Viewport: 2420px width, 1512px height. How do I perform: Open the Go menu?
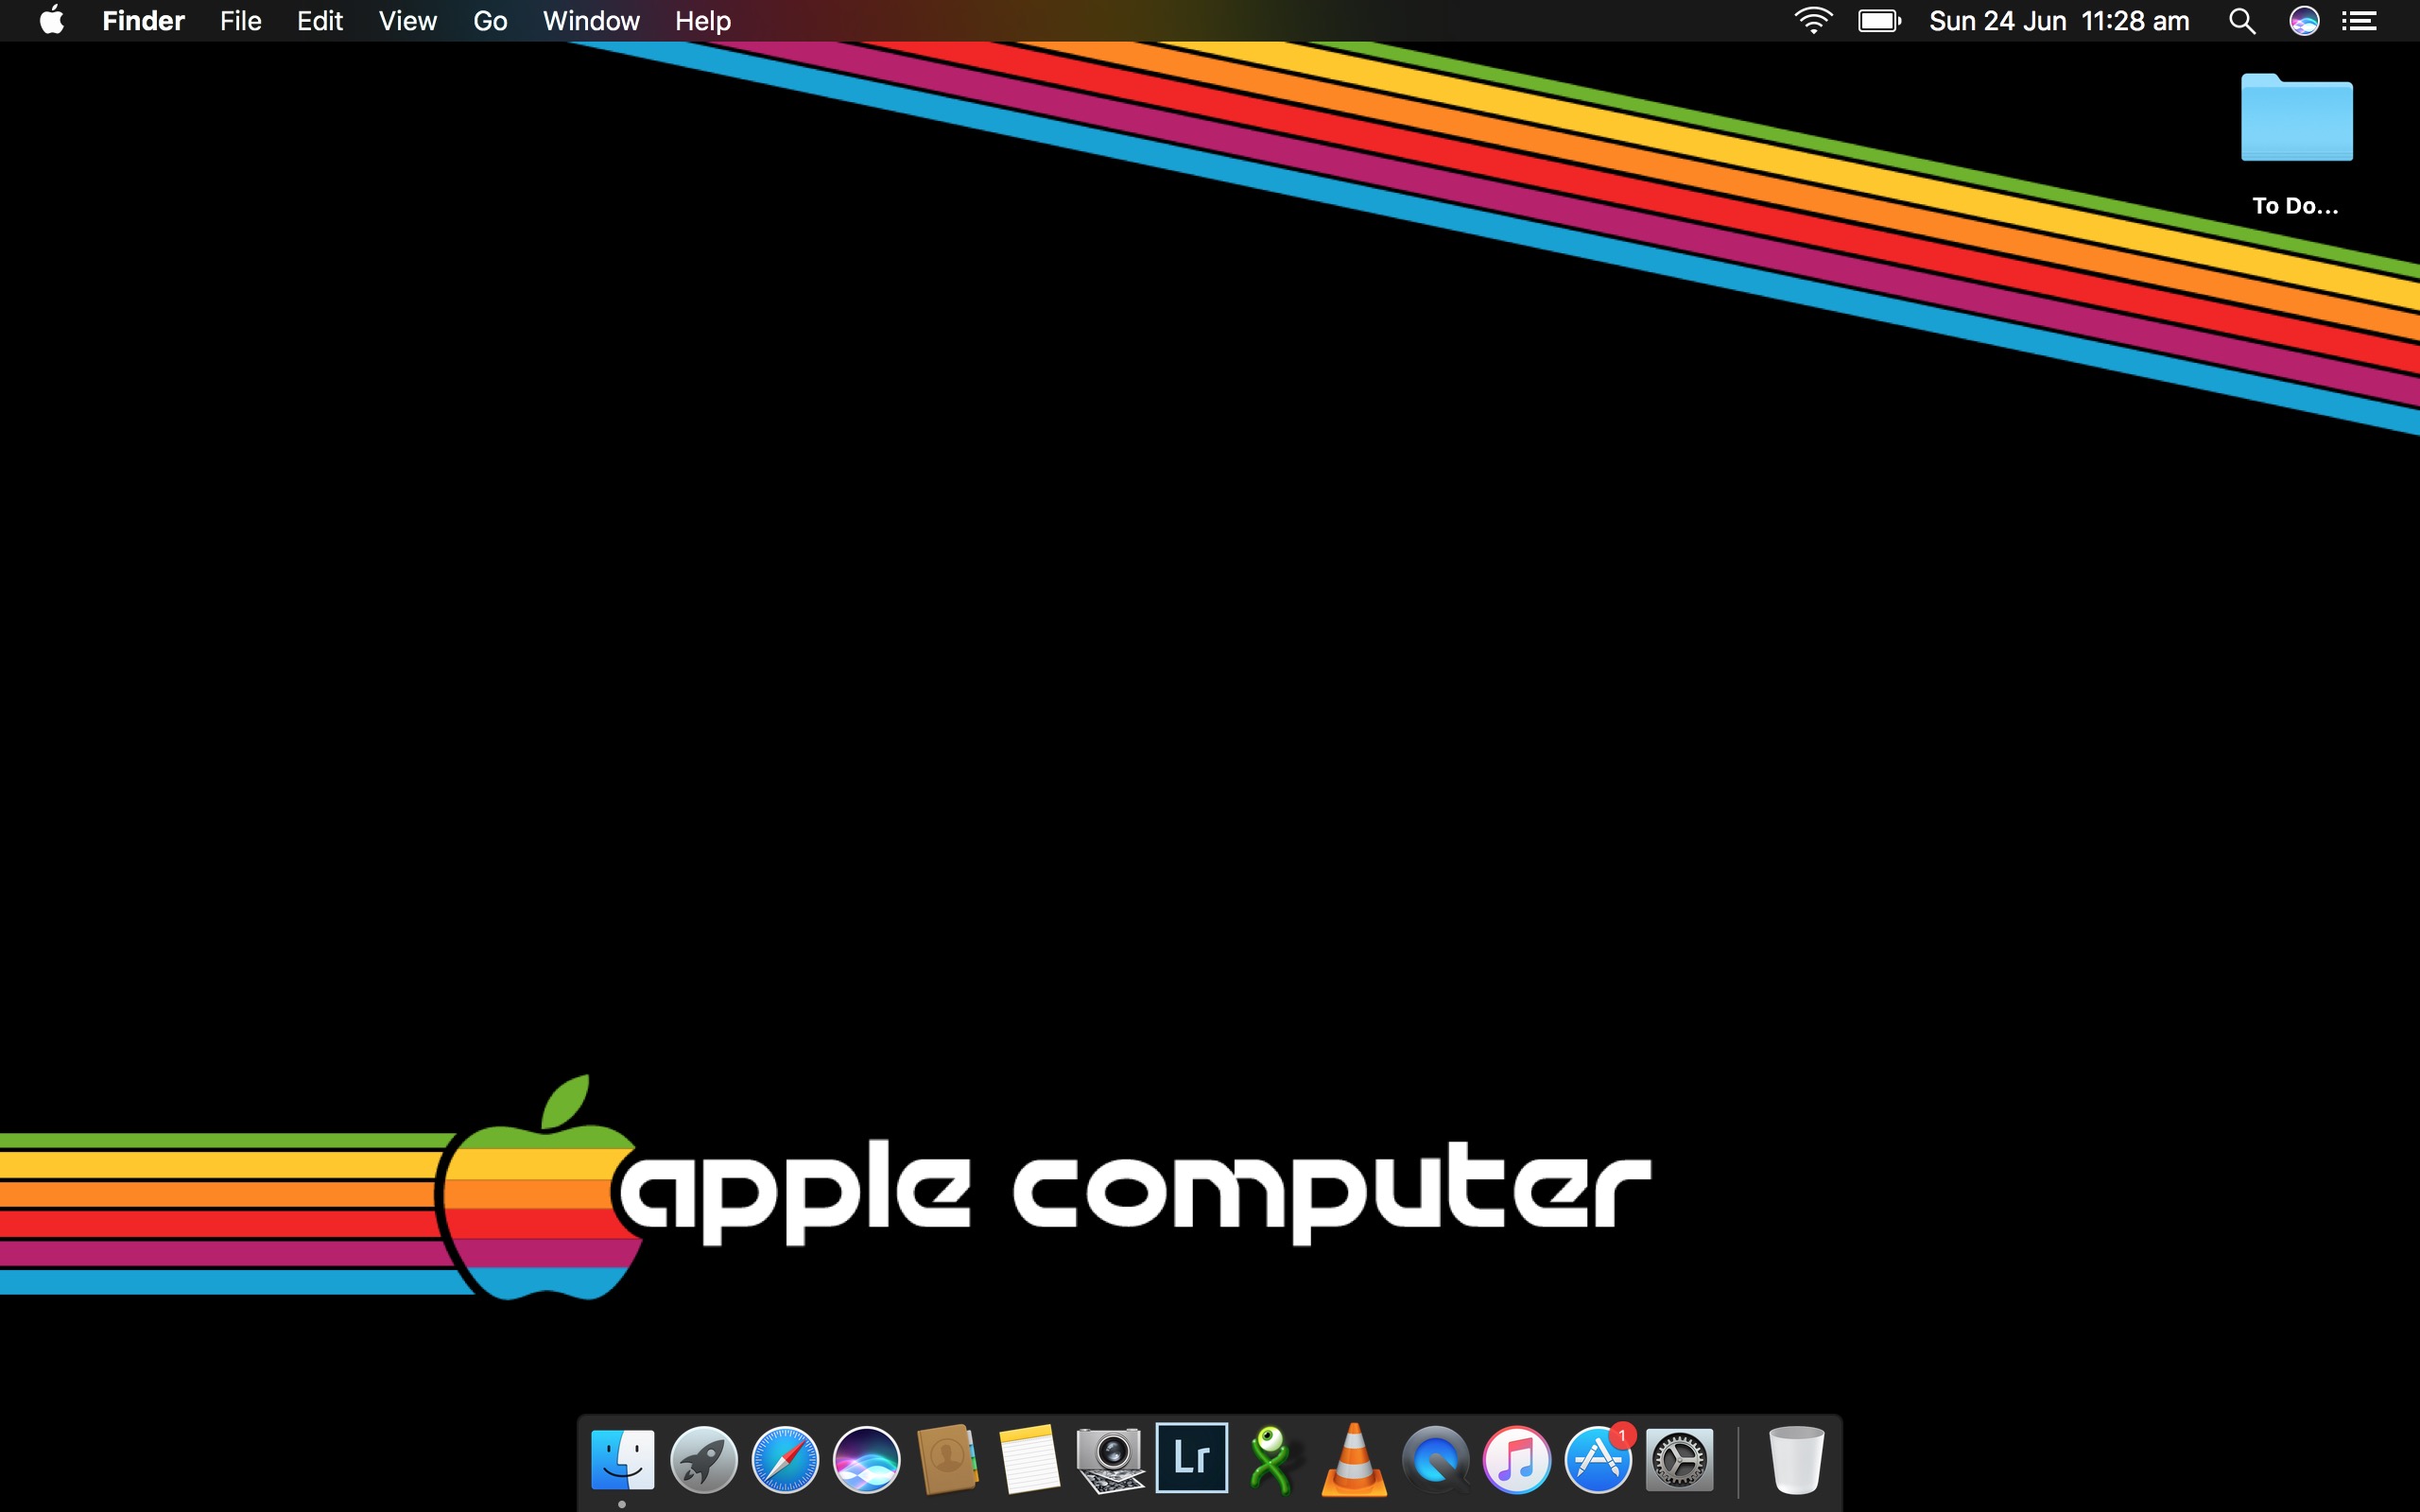point(490,20)
